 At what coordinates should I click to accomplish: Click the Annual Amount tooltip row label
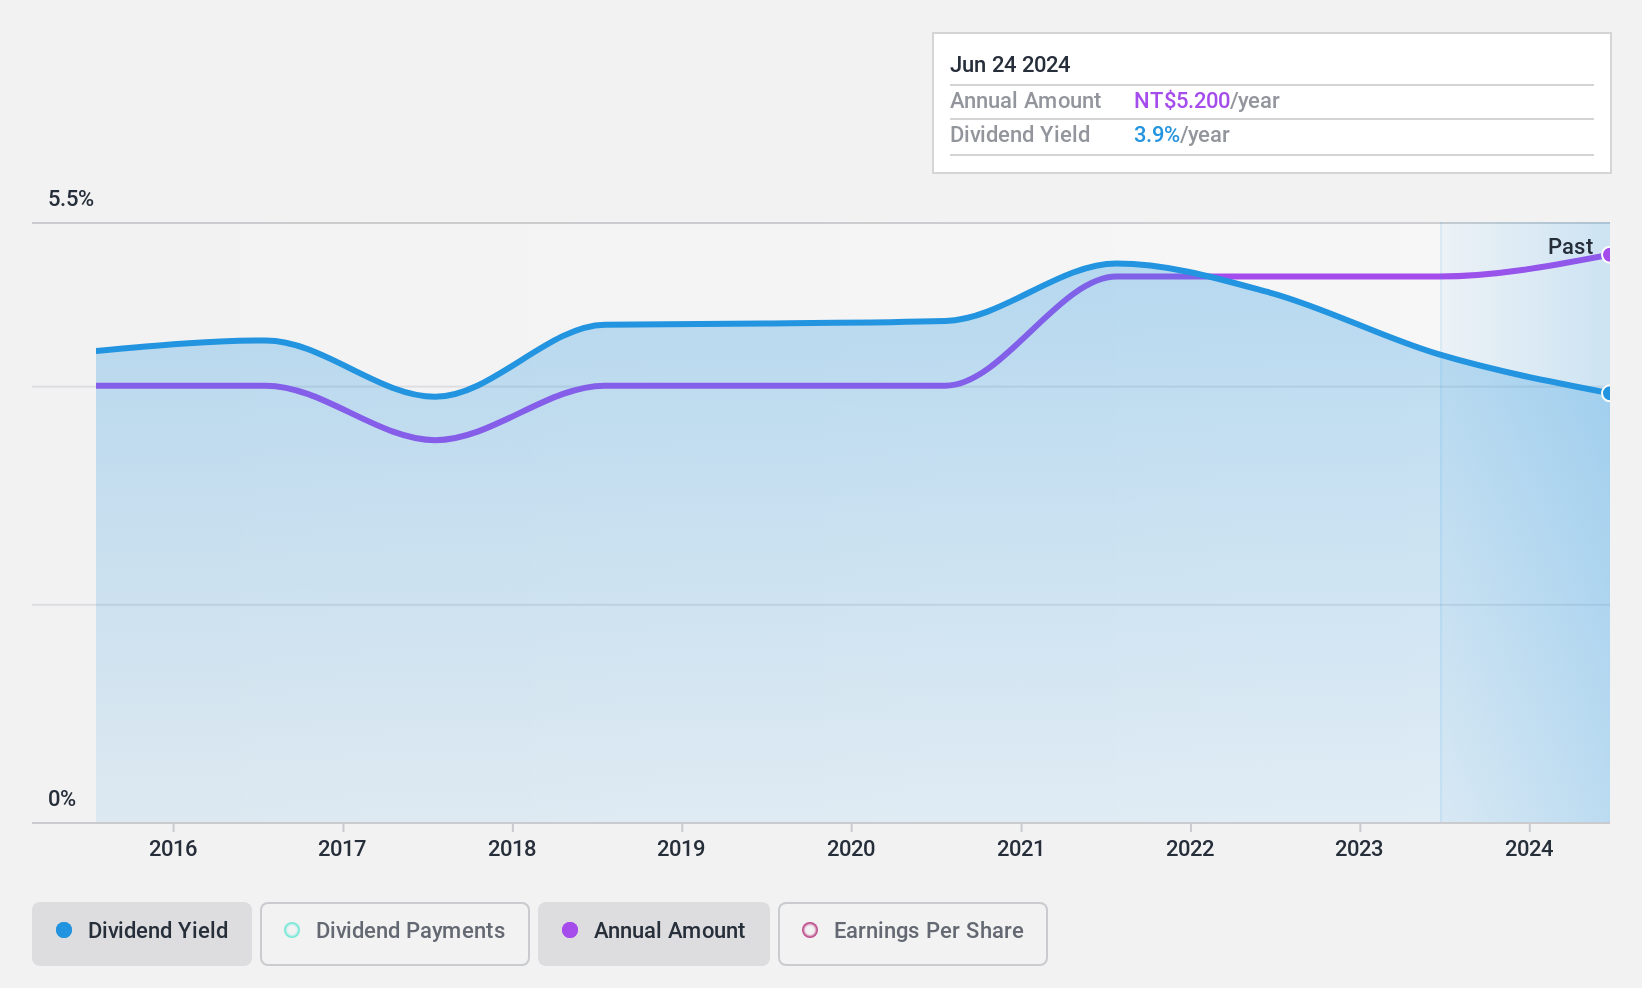1025,101
